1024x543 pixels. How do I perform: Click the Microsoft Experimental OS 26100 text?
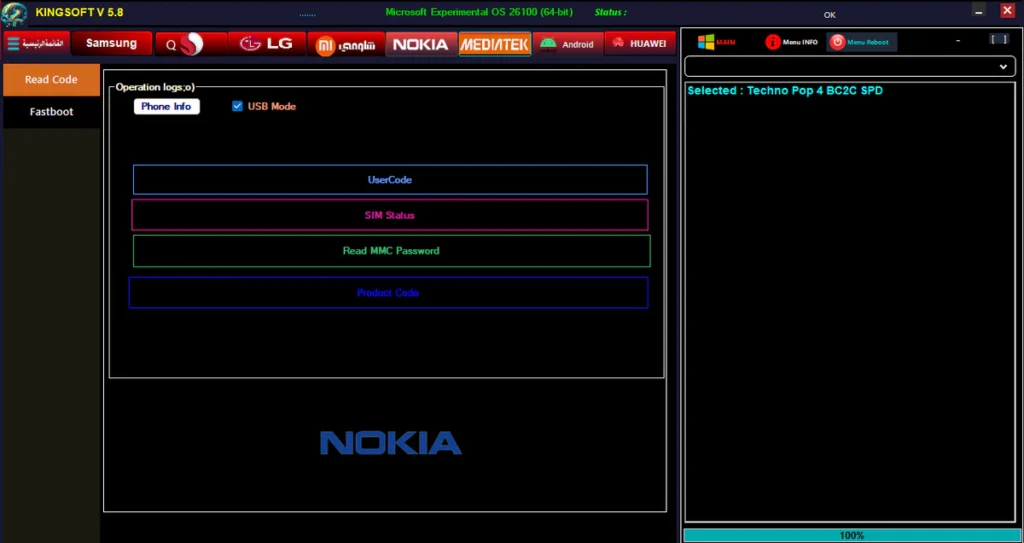(479, 12)
